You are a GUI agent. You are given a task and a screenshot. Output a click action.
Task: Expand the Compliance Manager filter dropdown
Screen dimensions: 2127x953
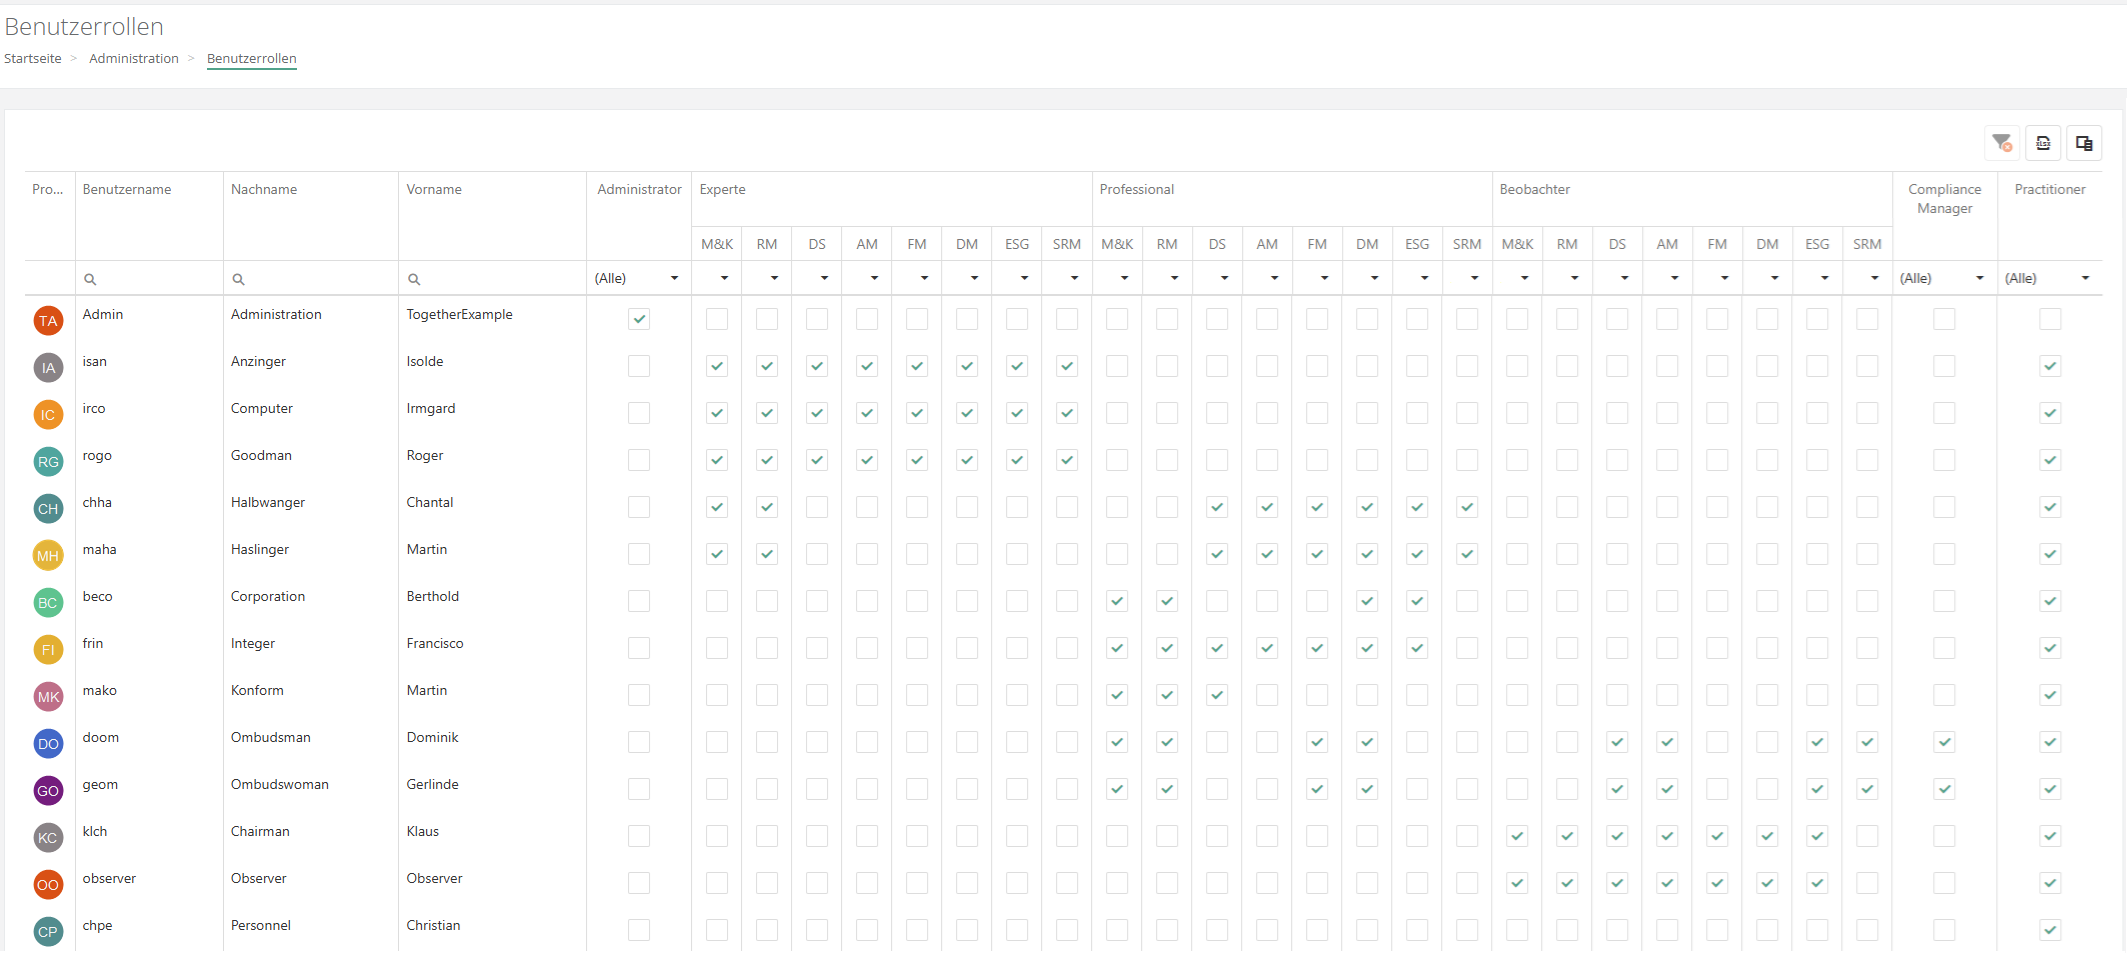point(1942,278)
